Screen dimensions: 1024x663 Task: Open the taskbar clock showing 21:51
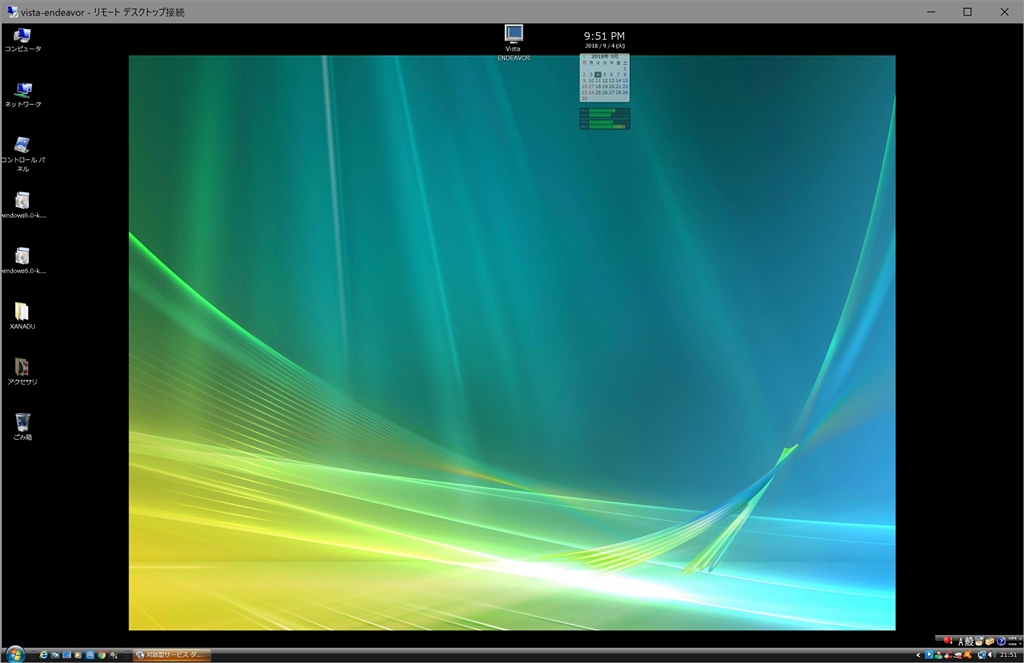1009,655
